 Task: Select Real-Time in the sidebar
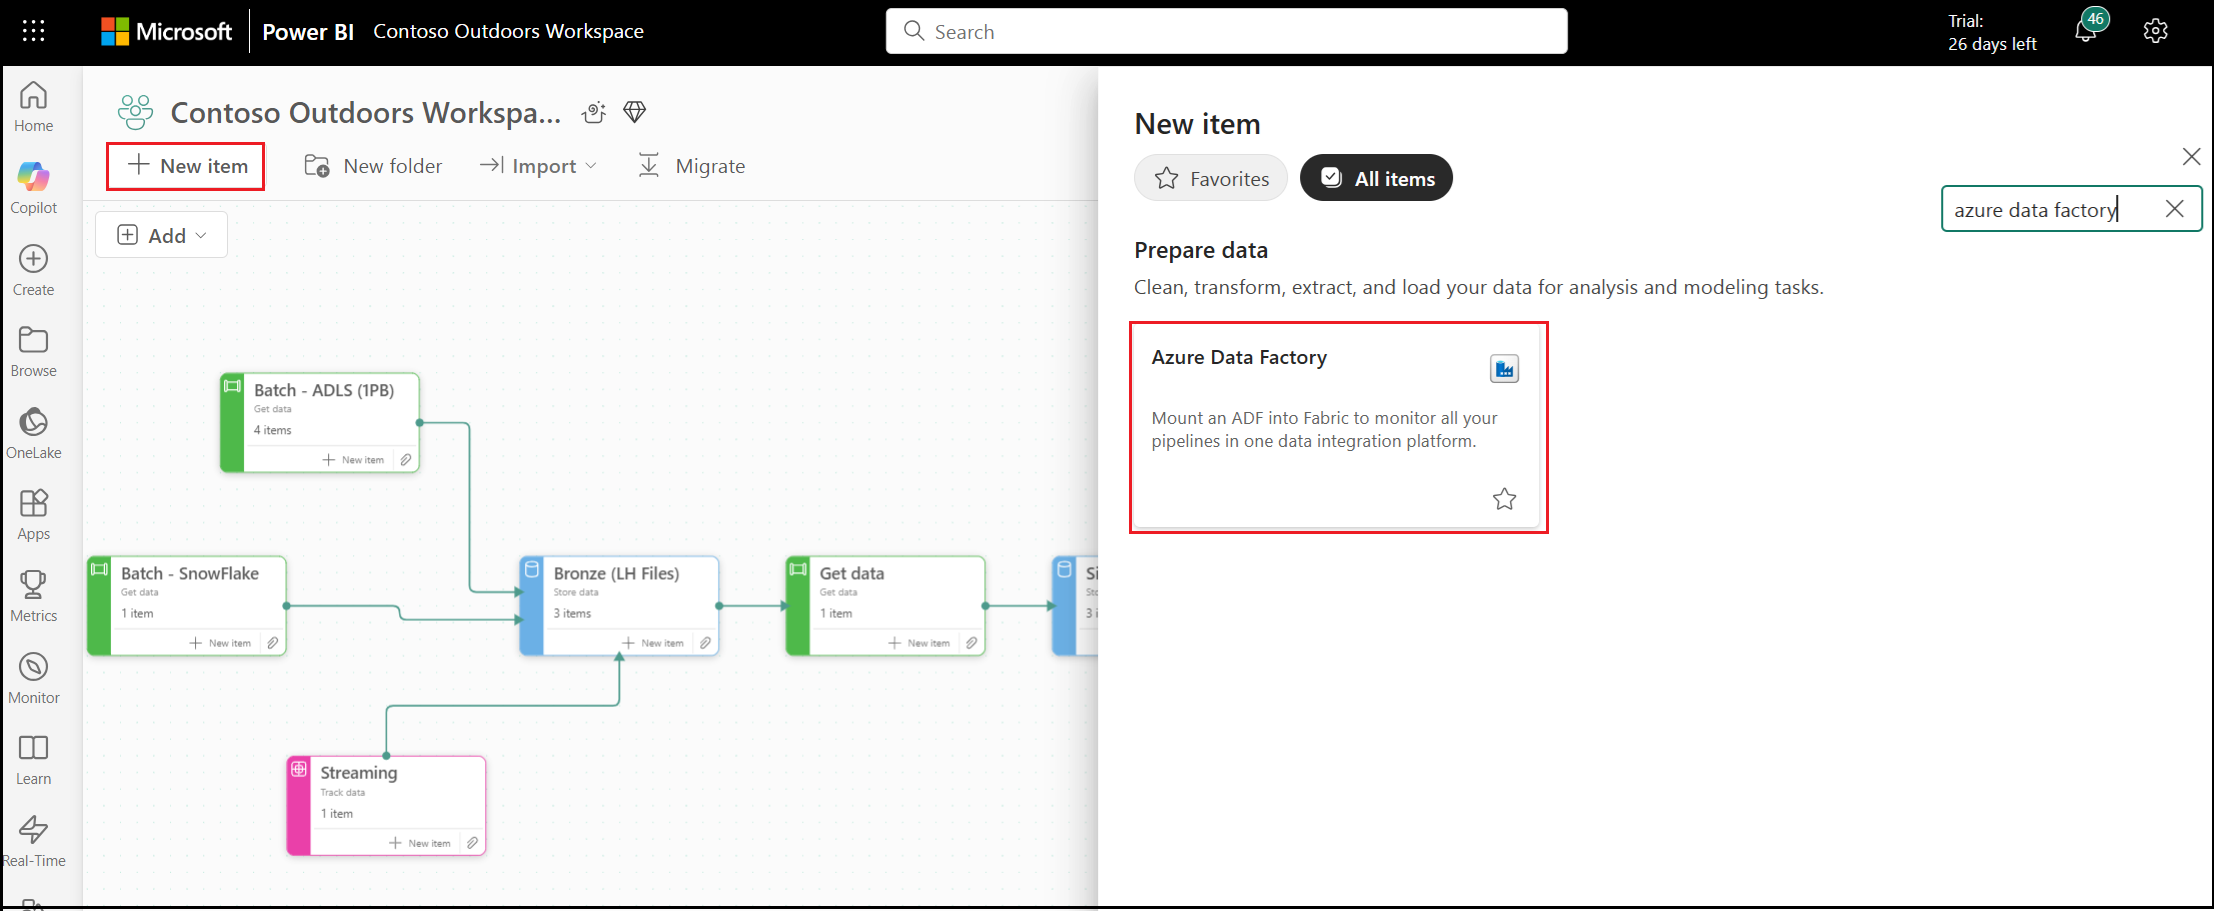[x=33, y=840]
